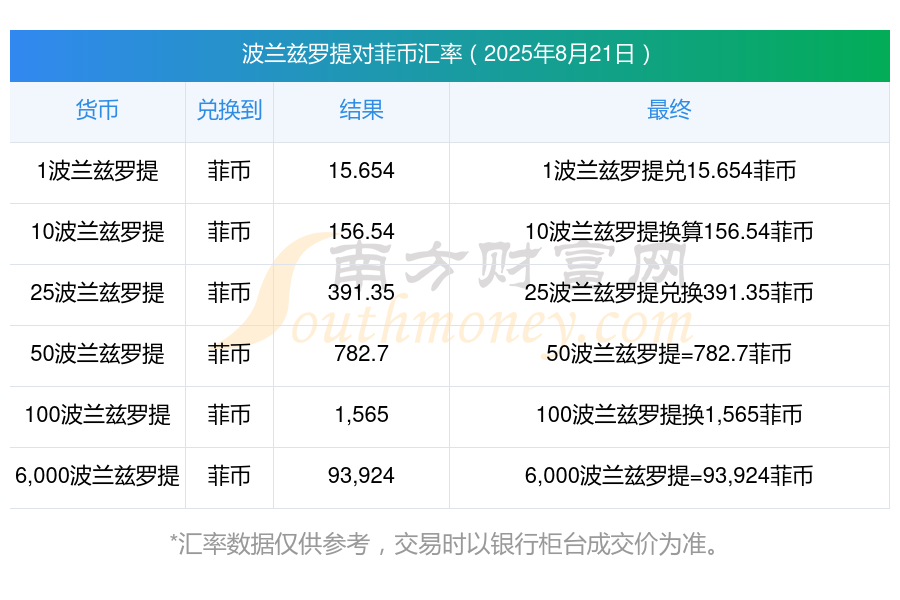Select the 50波兰兹罗提 cell

97,354
